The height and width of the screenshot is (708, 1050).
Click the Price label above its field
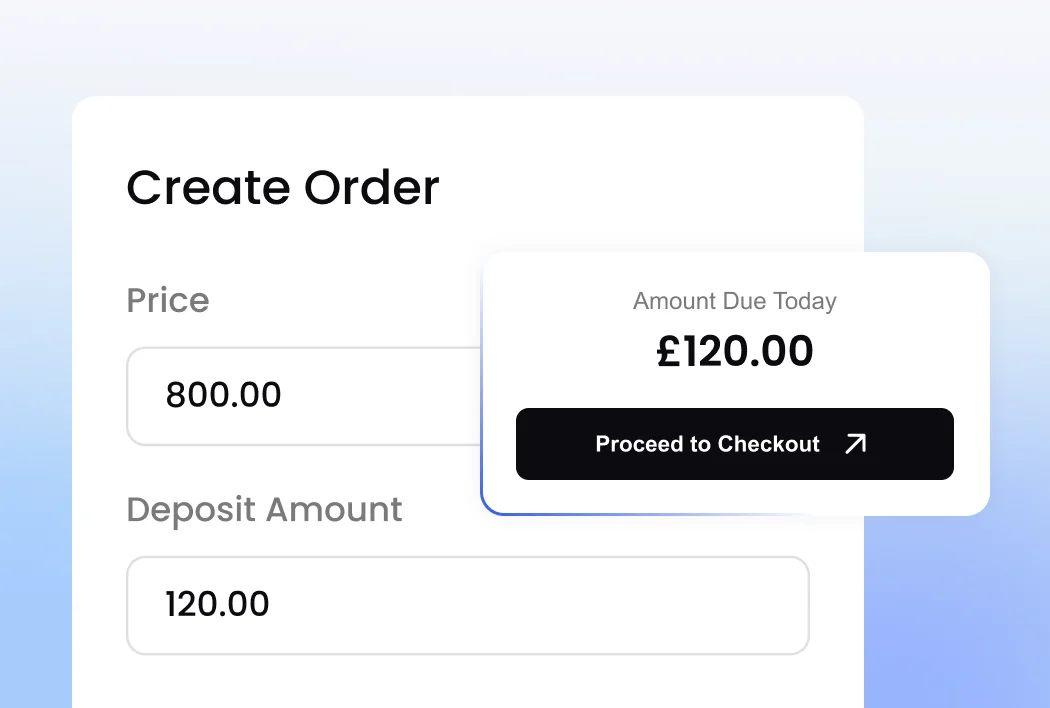[167, 300]
